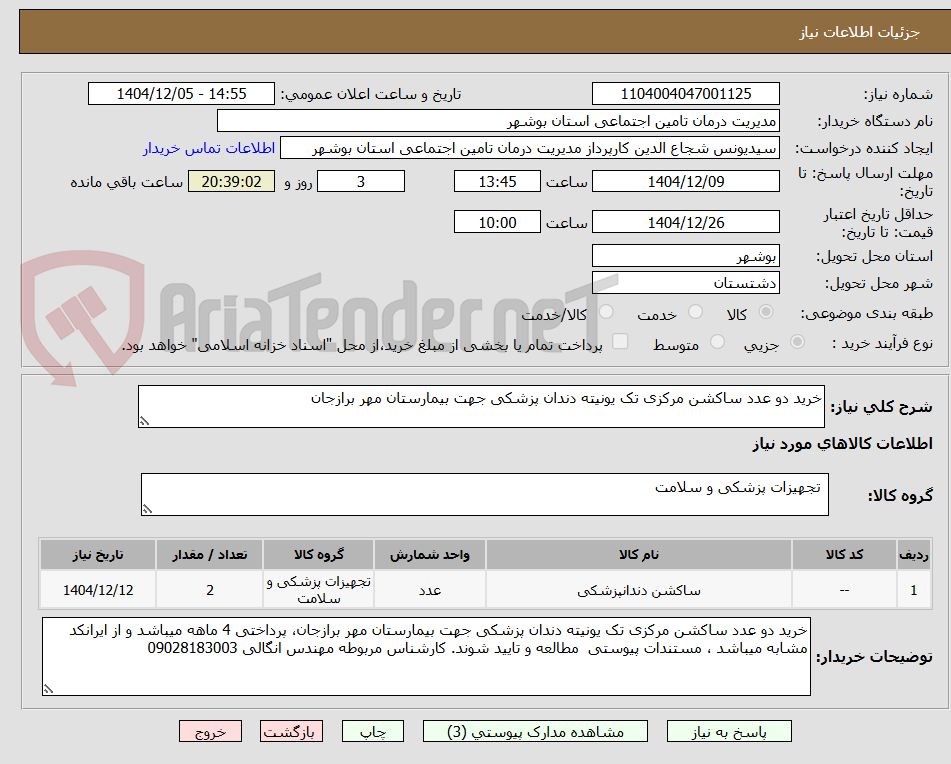Select the کالا/خدمت radio button
Viewport: 951px width, 764px height.
[606, 312]
